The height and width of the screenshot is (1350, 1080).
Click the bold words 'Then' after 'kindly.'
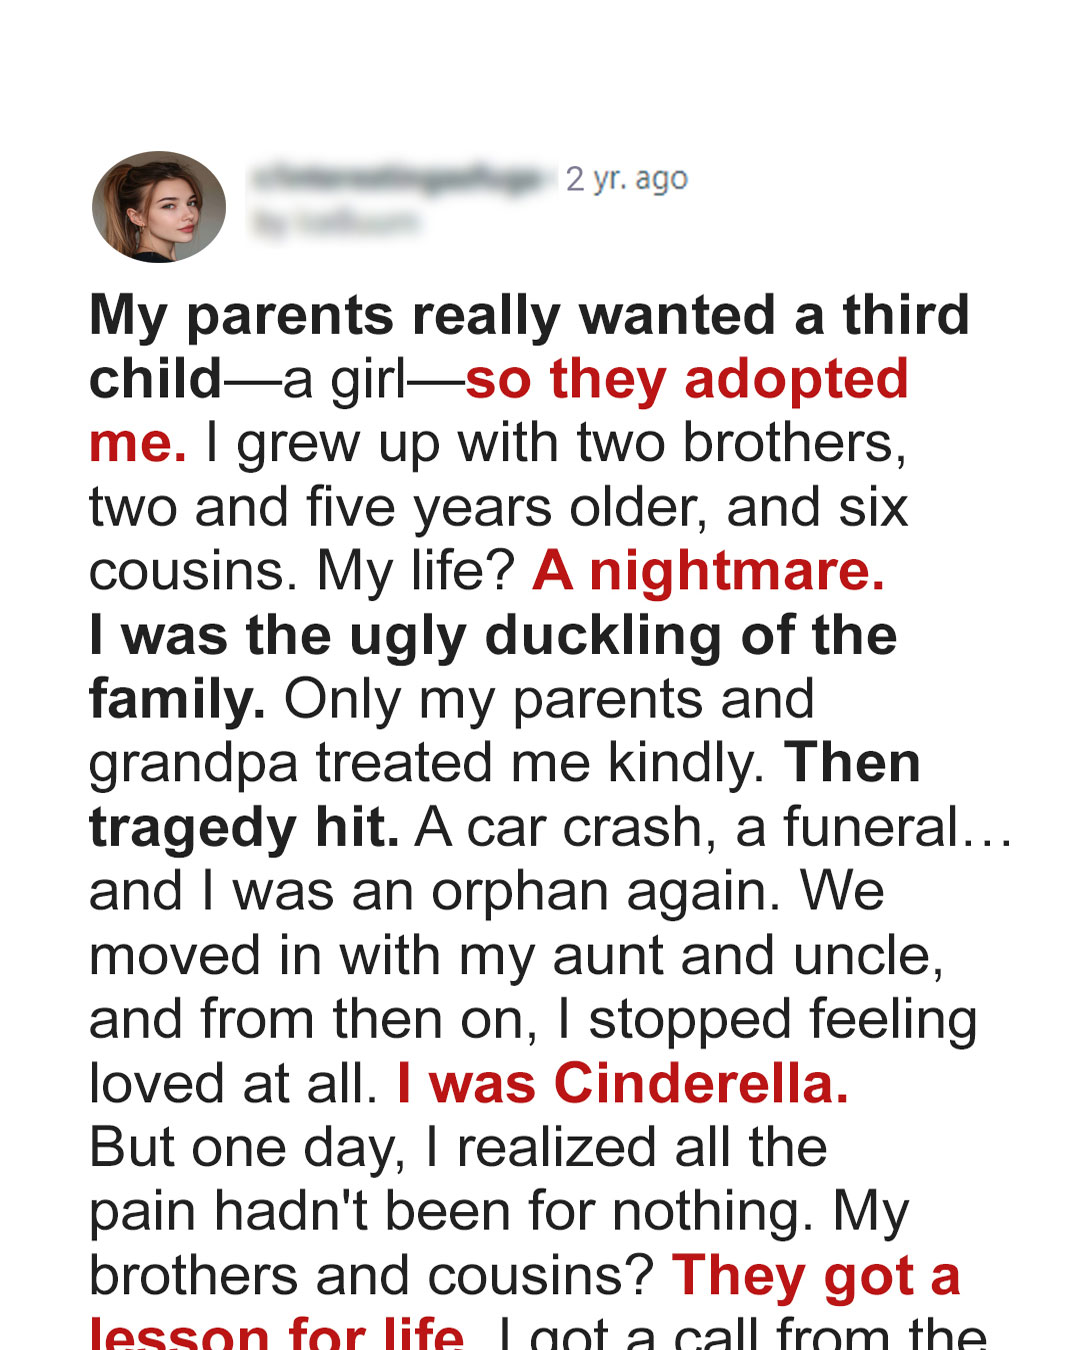(852, 763)
